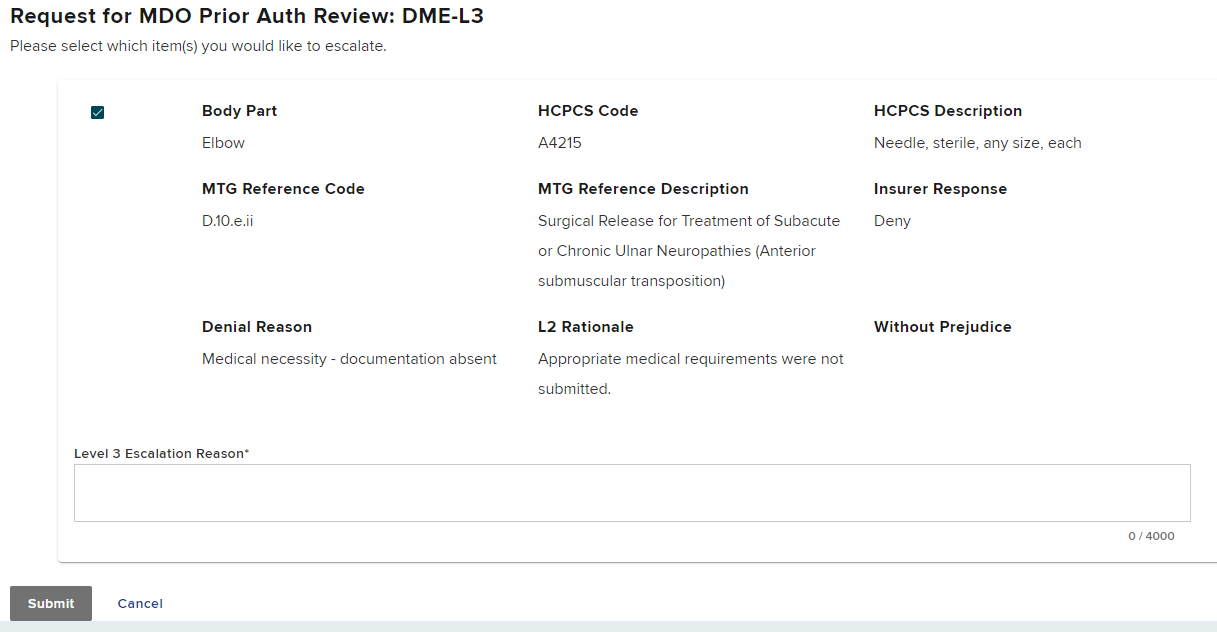Image resolution: width=1217 pixels, height=632 pixels.
Task: Cancel the escalation request
Action: coord(140,603)
